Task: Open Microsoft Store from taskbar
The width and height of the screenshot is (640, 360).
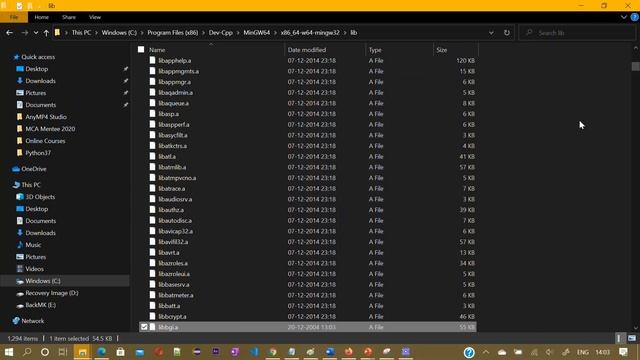Action: click(120, 352)
